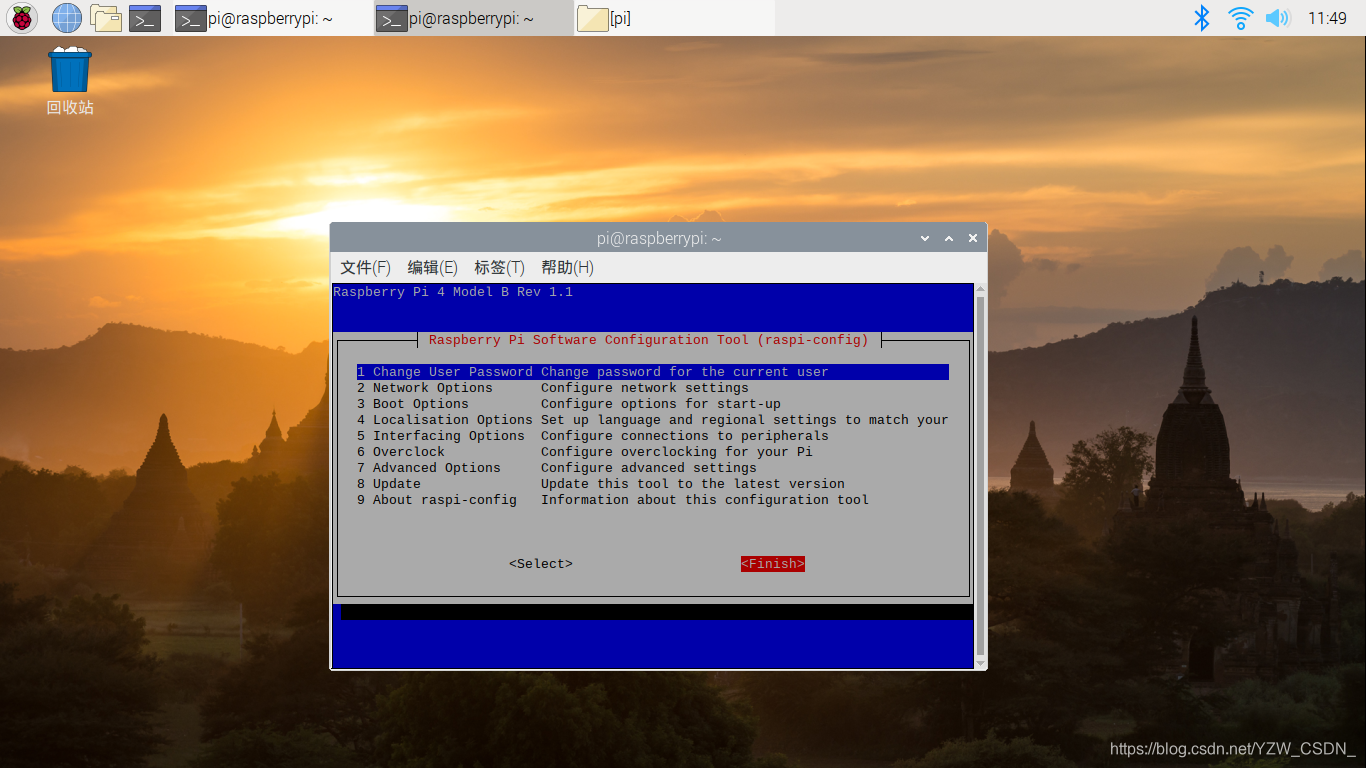Image resolution: width=1366 pixels, height=768 pixels.
Task: Click the <Finish> button
Action: [773, 564]
